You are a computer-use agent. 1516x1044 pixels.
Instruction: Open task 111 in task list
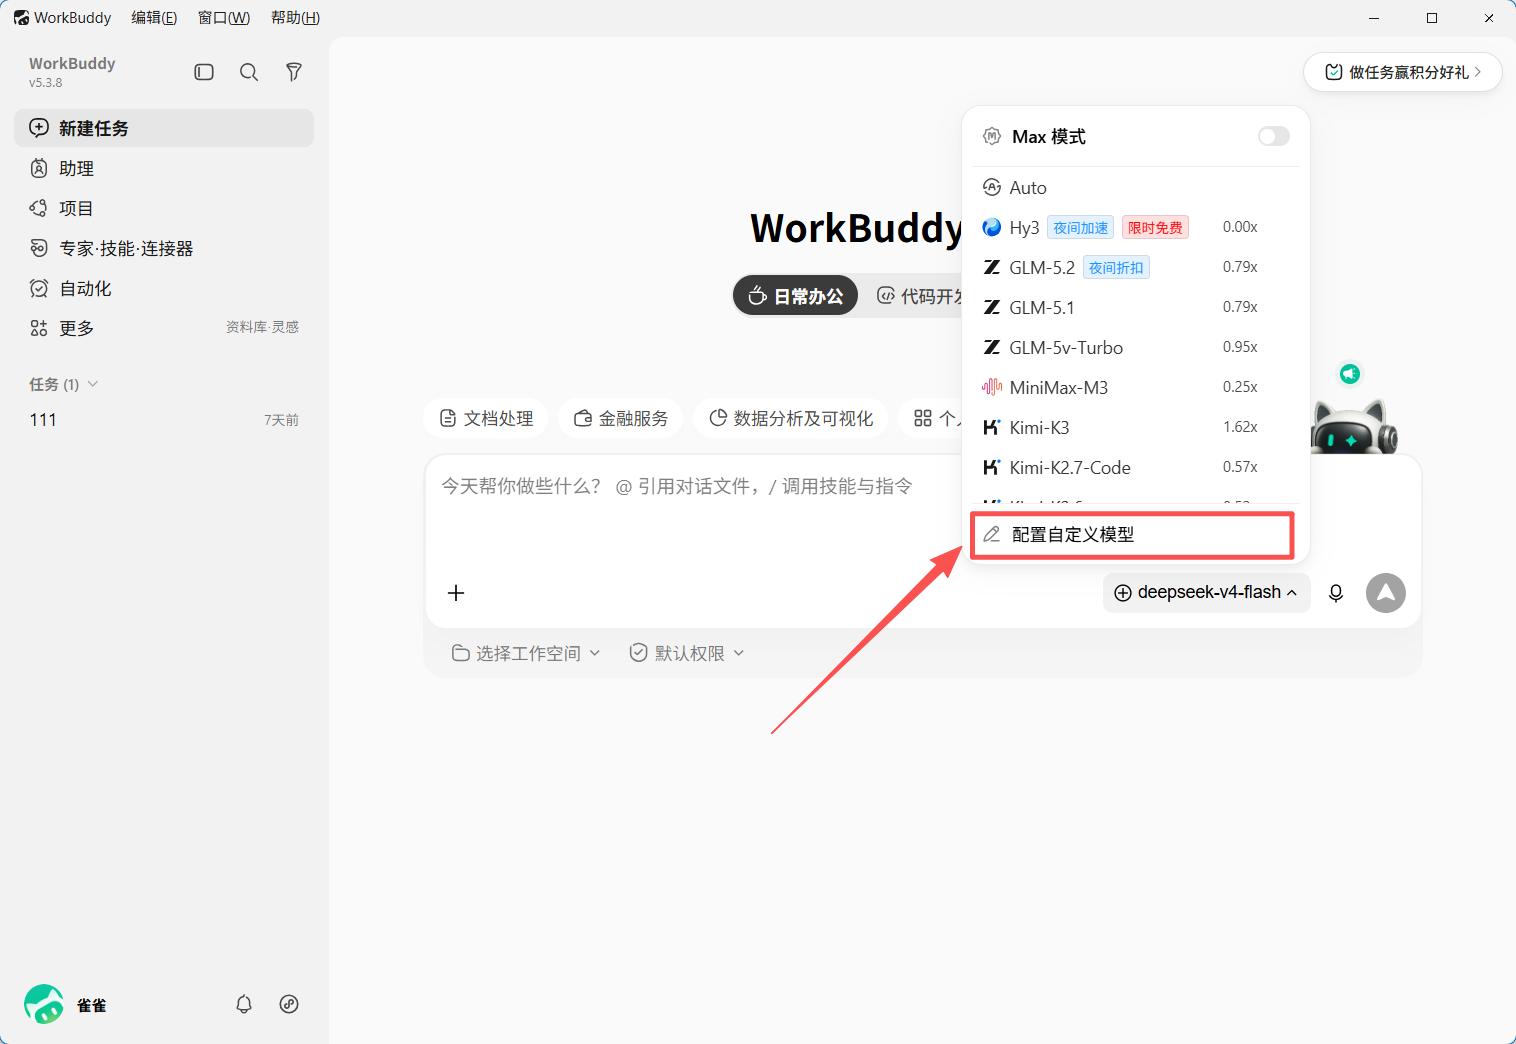coord(164,420)
